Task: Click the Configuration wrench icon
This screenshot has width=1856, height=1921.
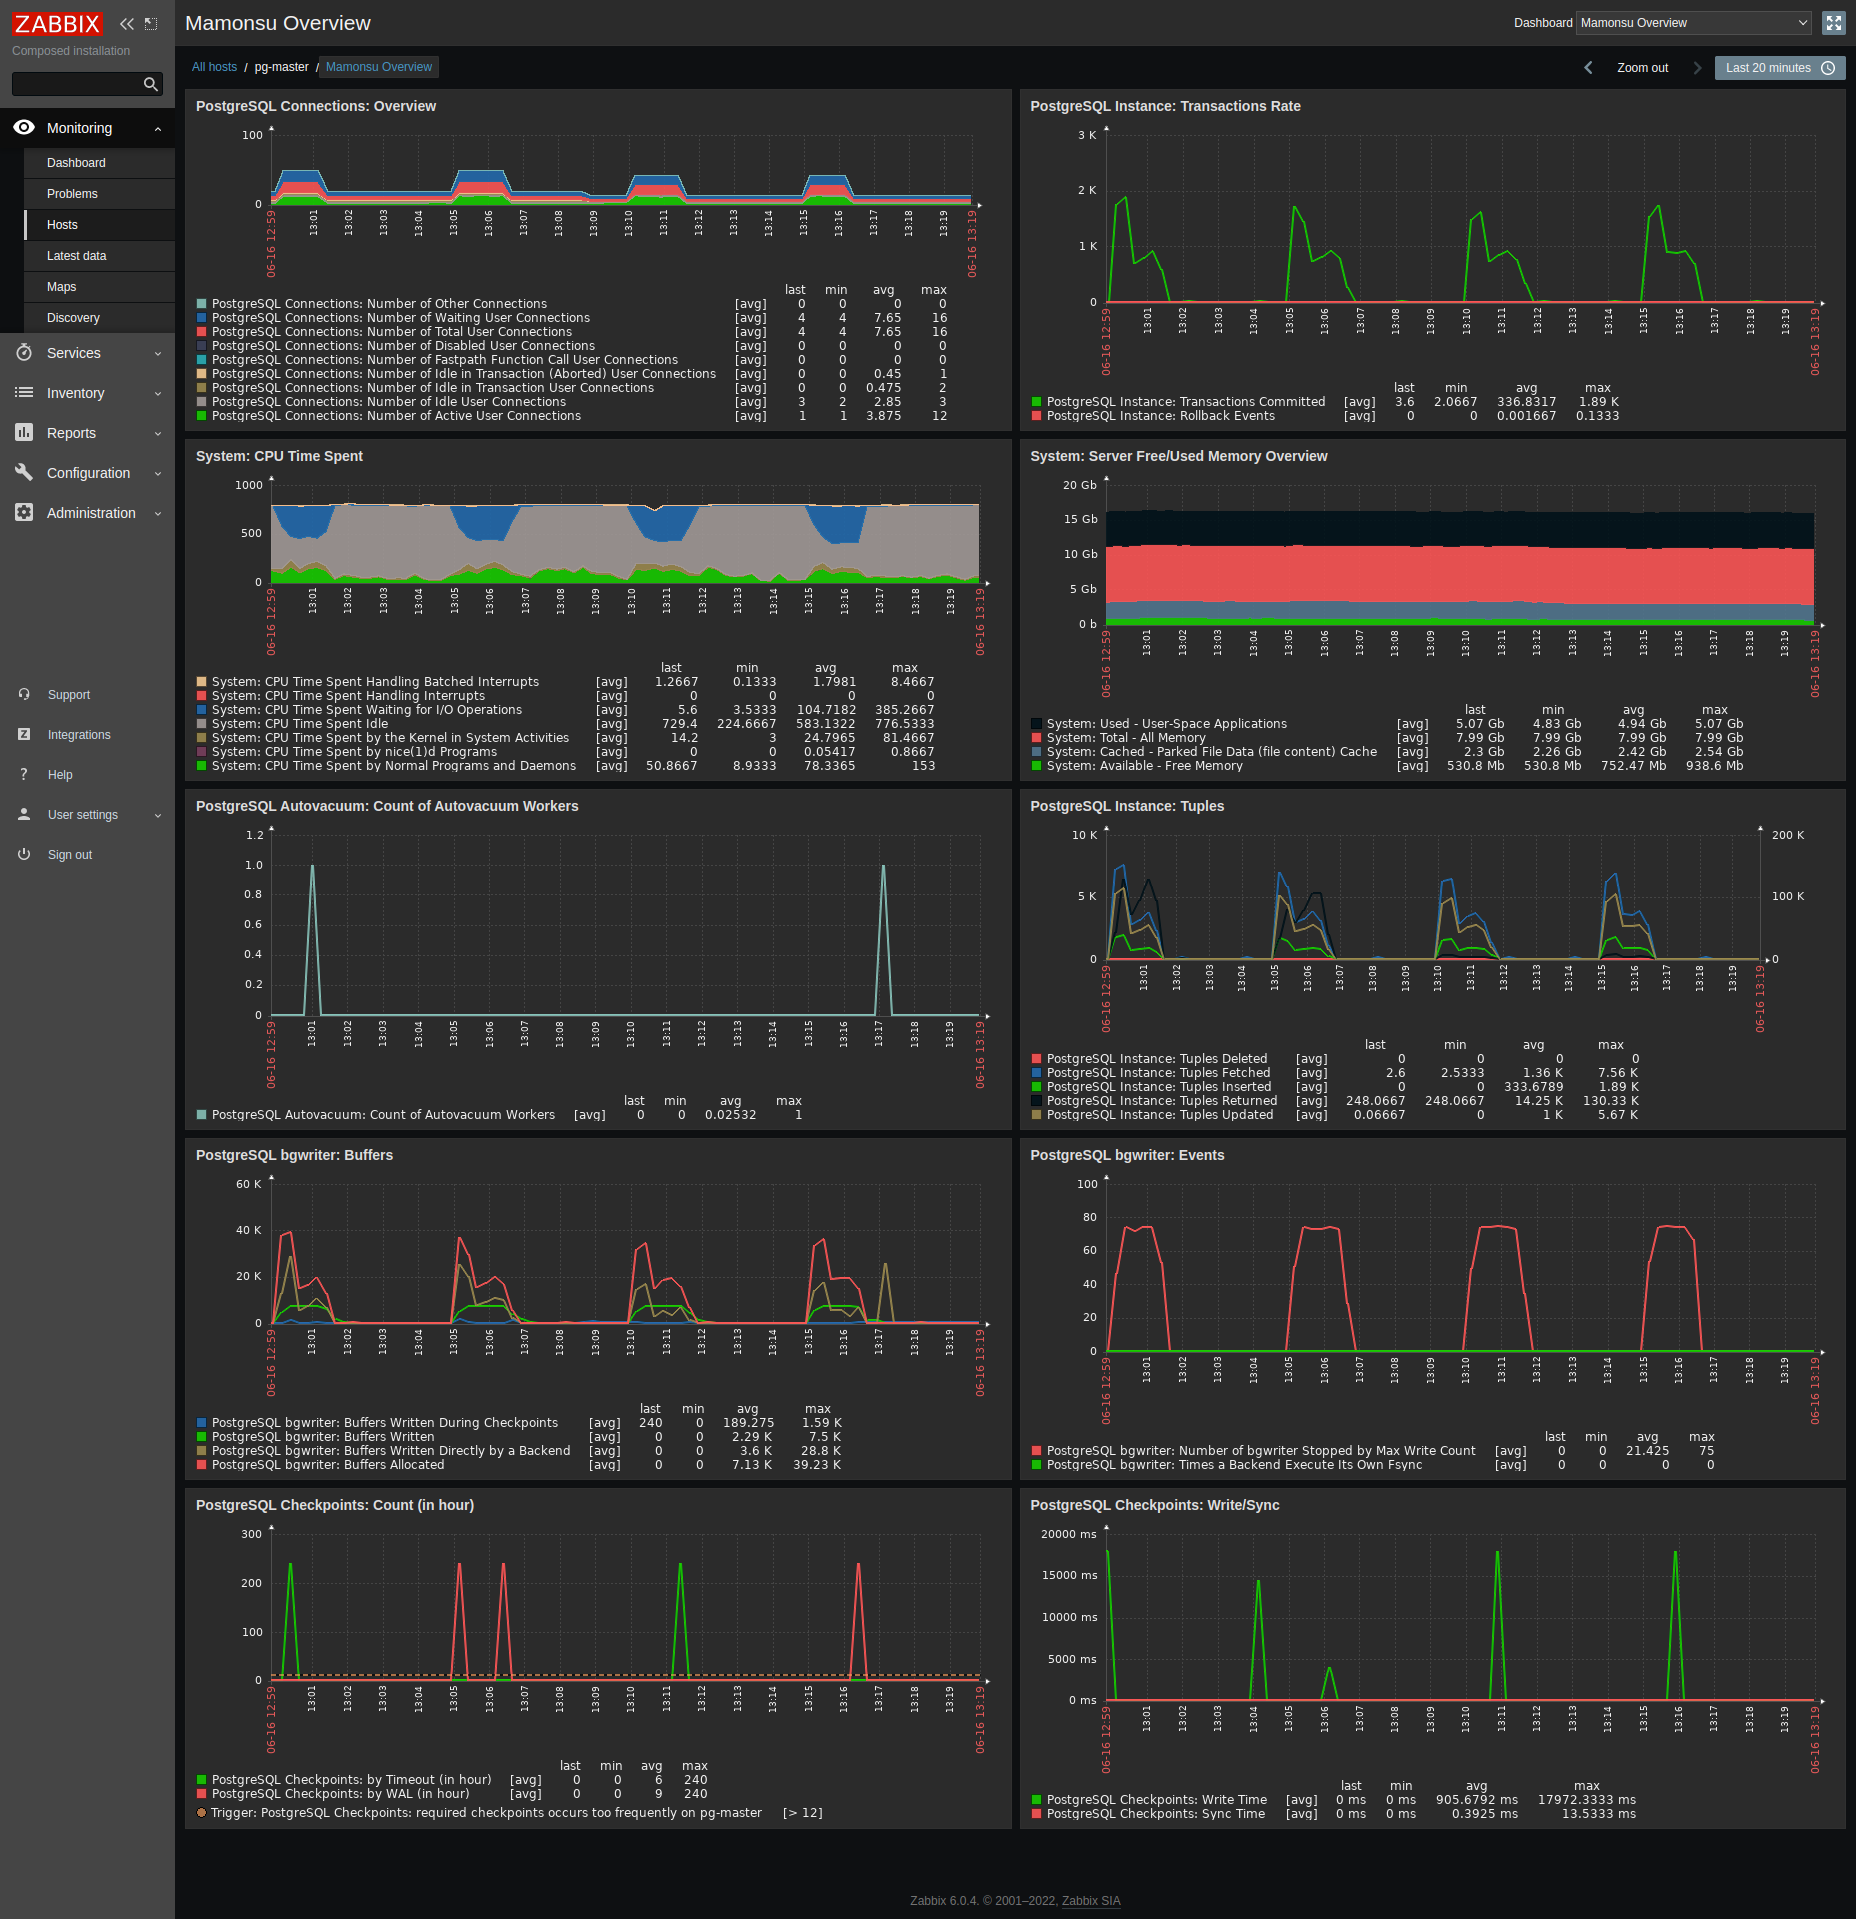Action: tap(24, 472)
